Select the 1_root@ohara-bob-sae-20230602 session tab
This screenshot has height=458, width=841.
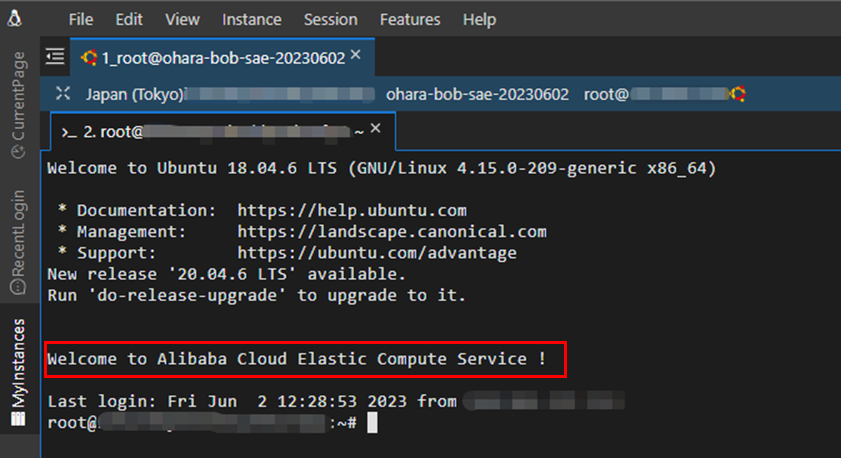pos(222,57)
